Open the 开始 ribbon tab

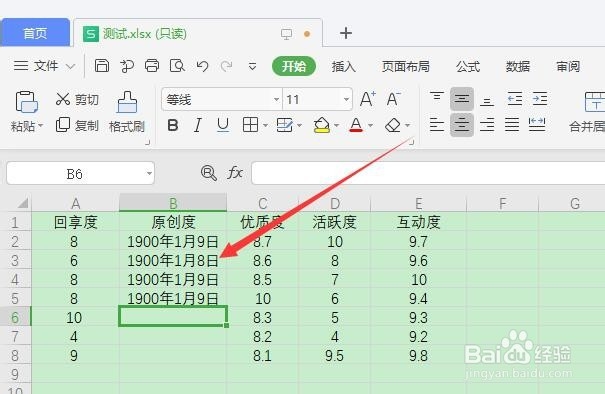pyautogui.click(x=294, y=66)
